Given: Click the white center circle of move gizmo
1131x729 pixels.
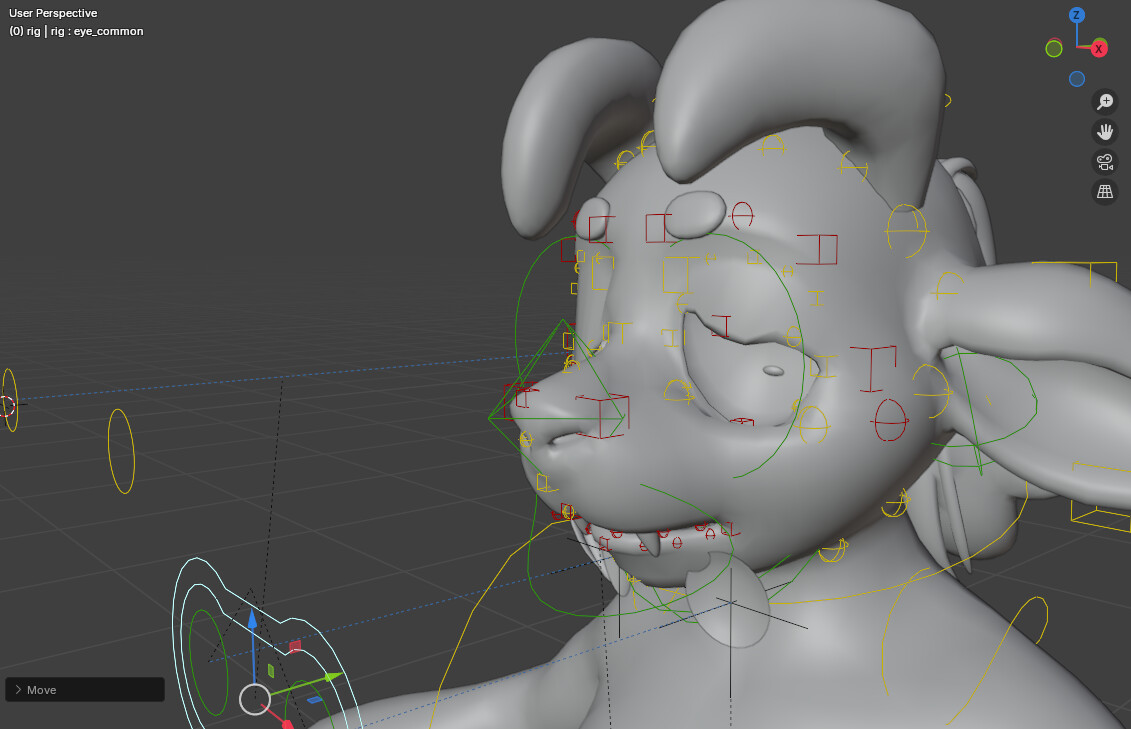Looking at the screenshot, I should click(255, 699).
